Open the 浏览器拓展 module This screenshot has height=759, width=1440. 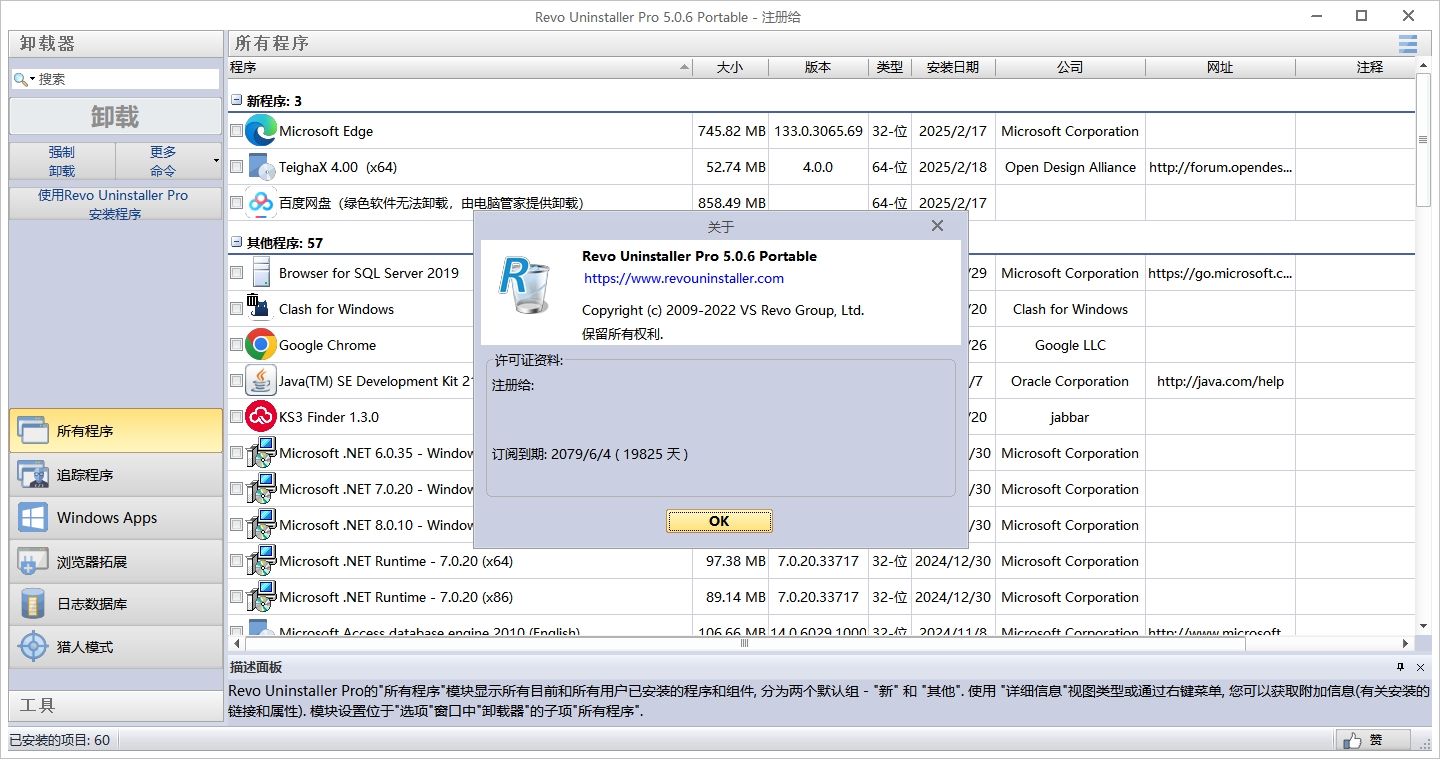tap(116, 562)
